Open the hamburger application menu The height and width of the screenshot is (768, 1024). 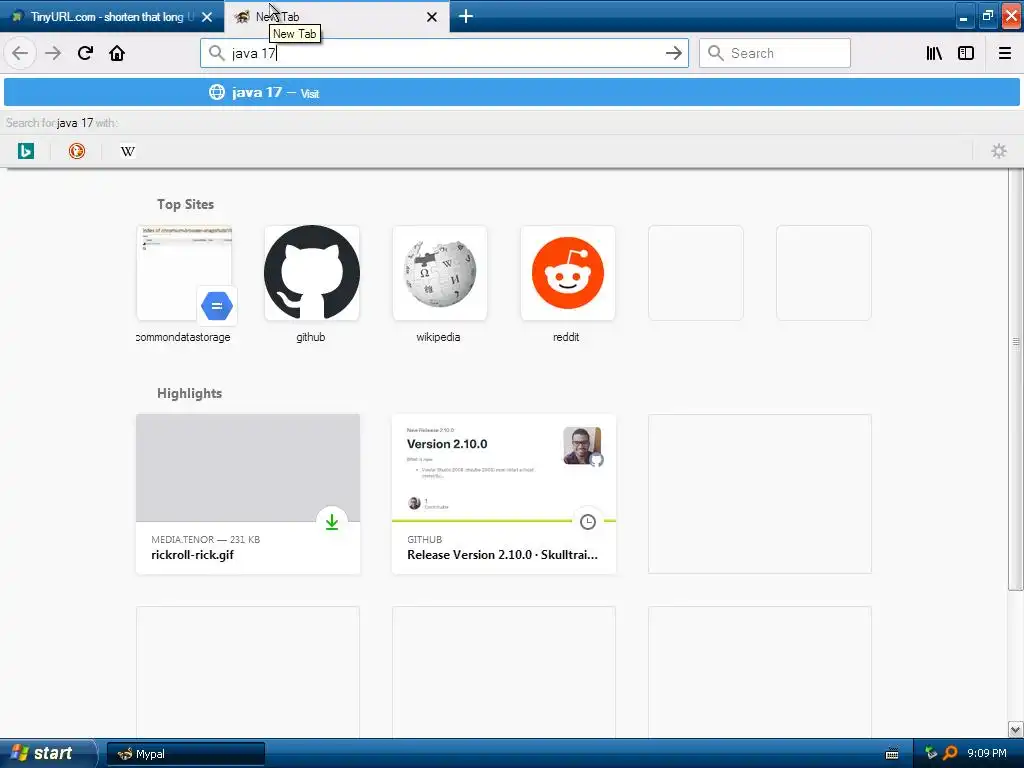click(1004, 53)
